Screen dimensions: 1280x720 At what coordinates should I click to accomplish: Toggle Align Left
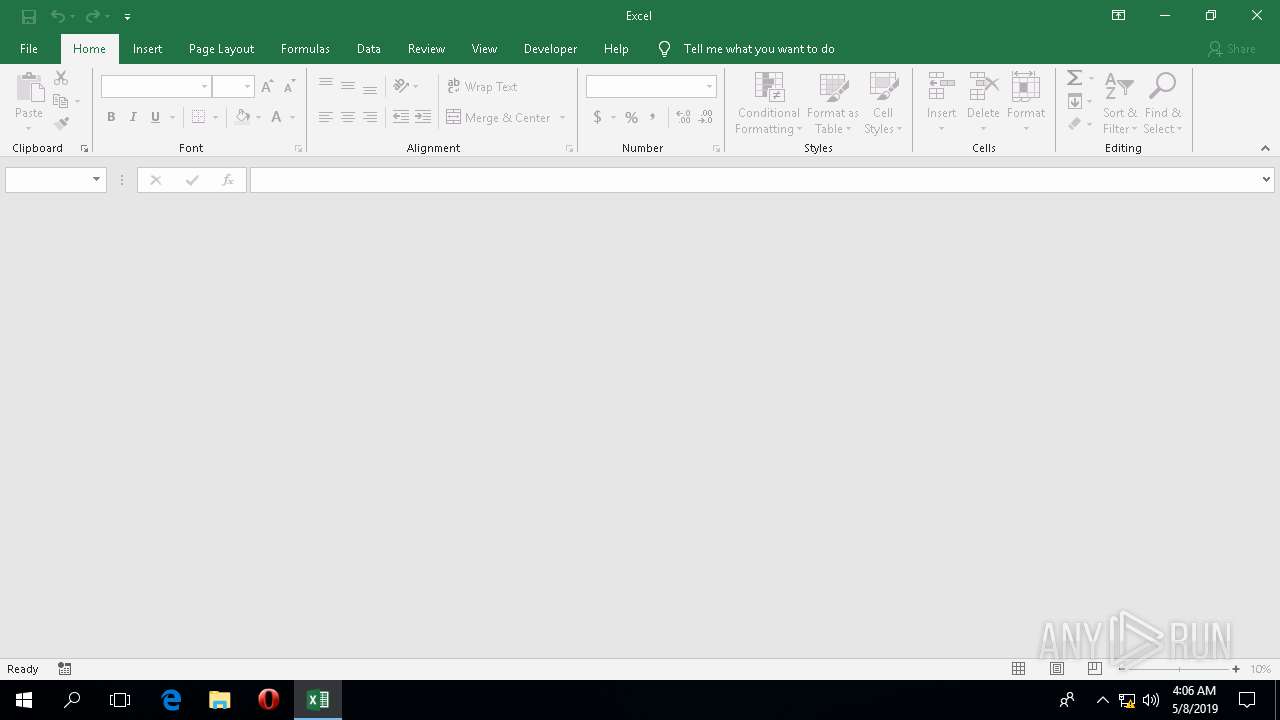(x=326, y=117)
